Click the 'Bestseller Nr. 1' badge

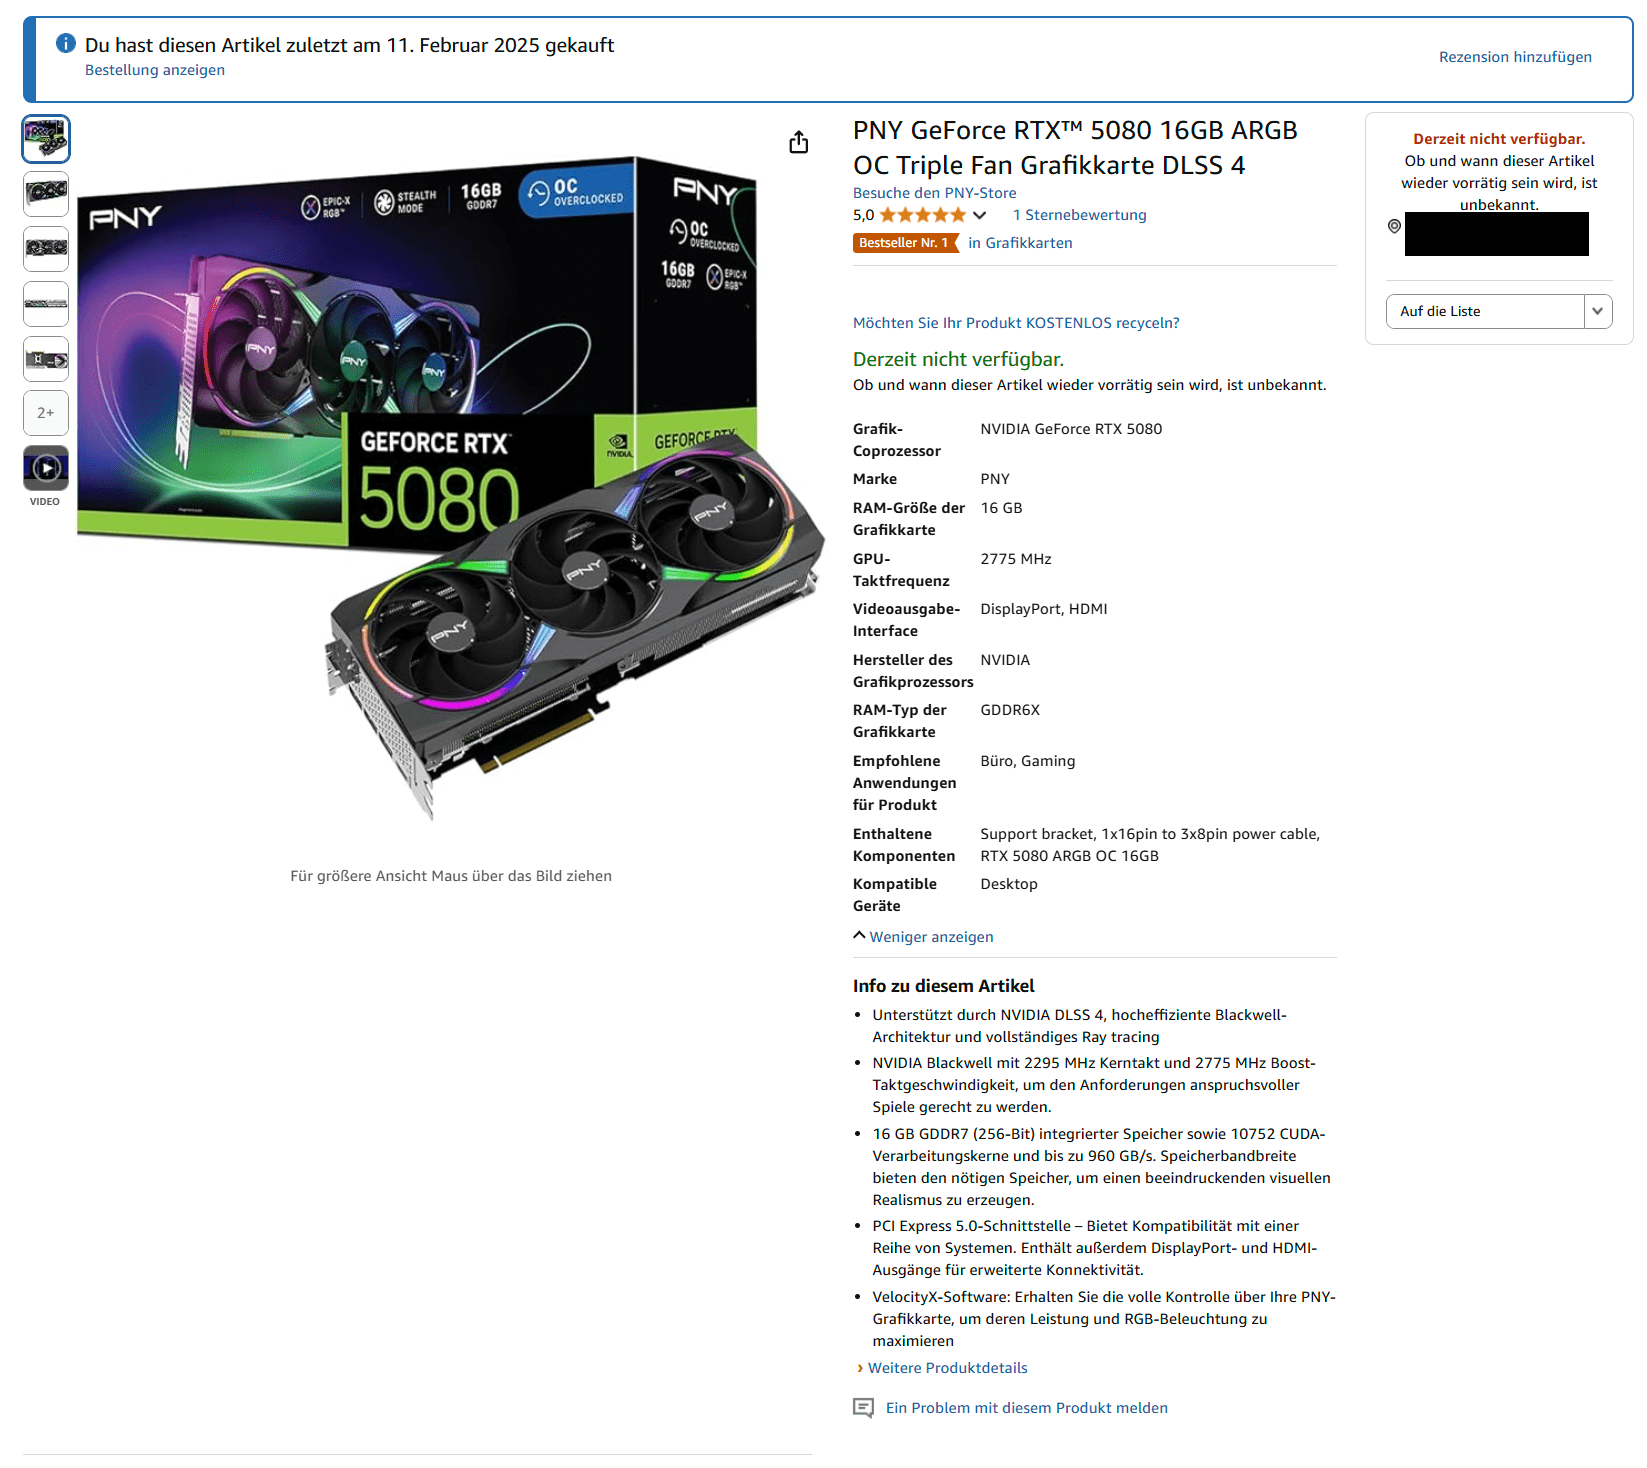coord(905,243)
